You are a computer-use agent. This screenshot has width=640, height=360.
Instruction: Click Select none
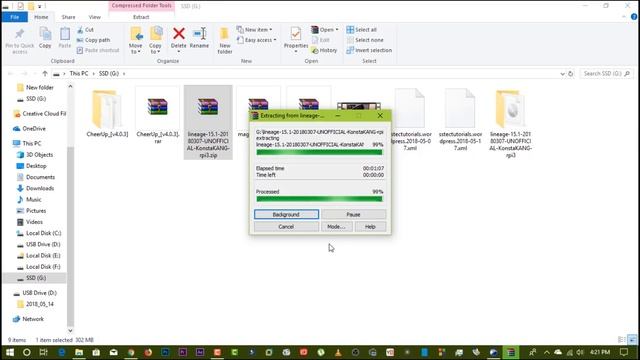click(365, 40)
